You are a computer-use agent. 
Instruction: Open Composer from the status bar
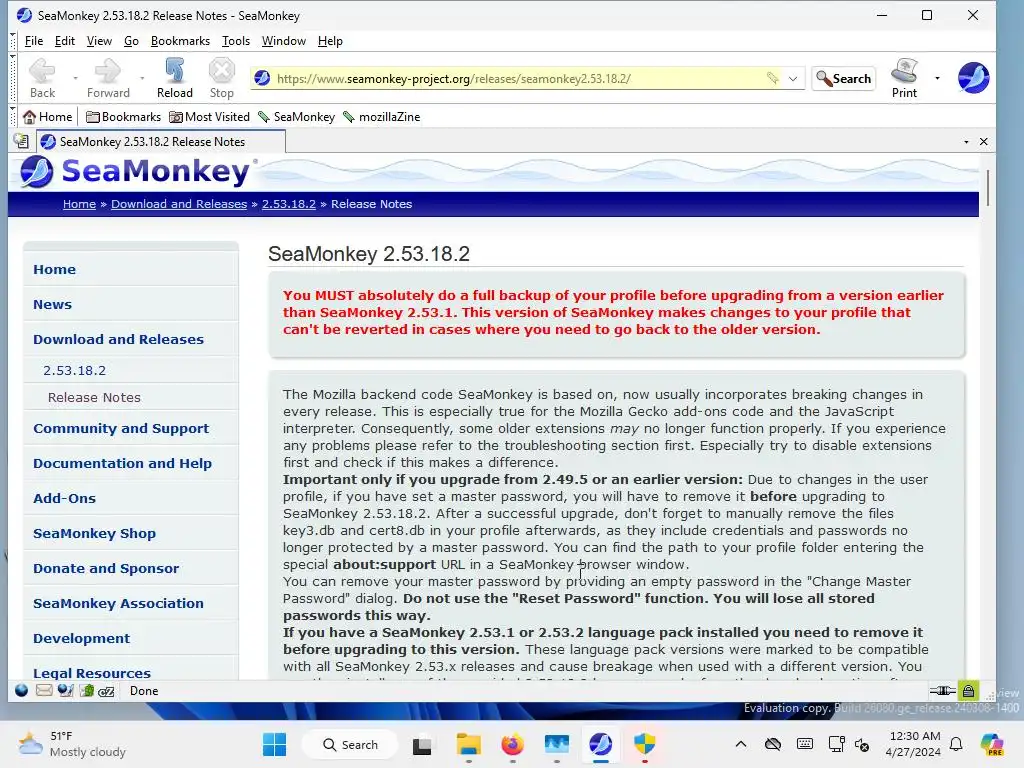point(65,690)
